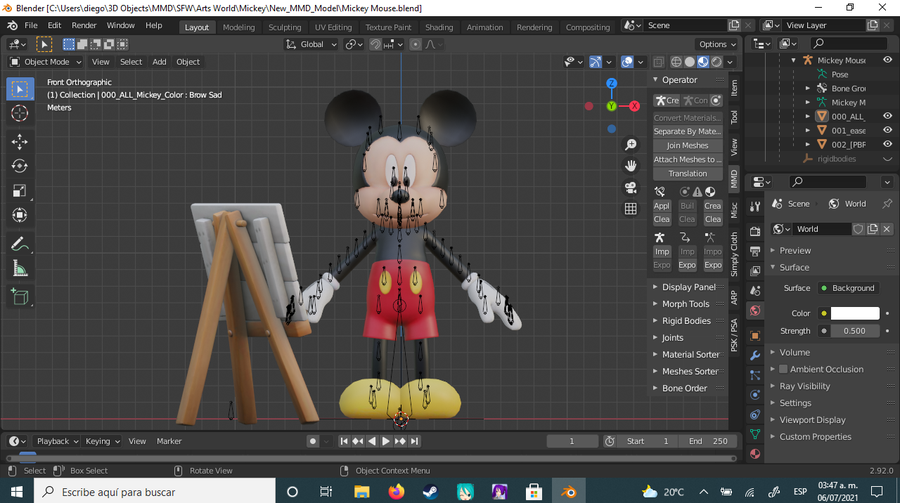Open the MMD sidebar tab
This screenshot has width=900, height=503.
coord(734,179)
